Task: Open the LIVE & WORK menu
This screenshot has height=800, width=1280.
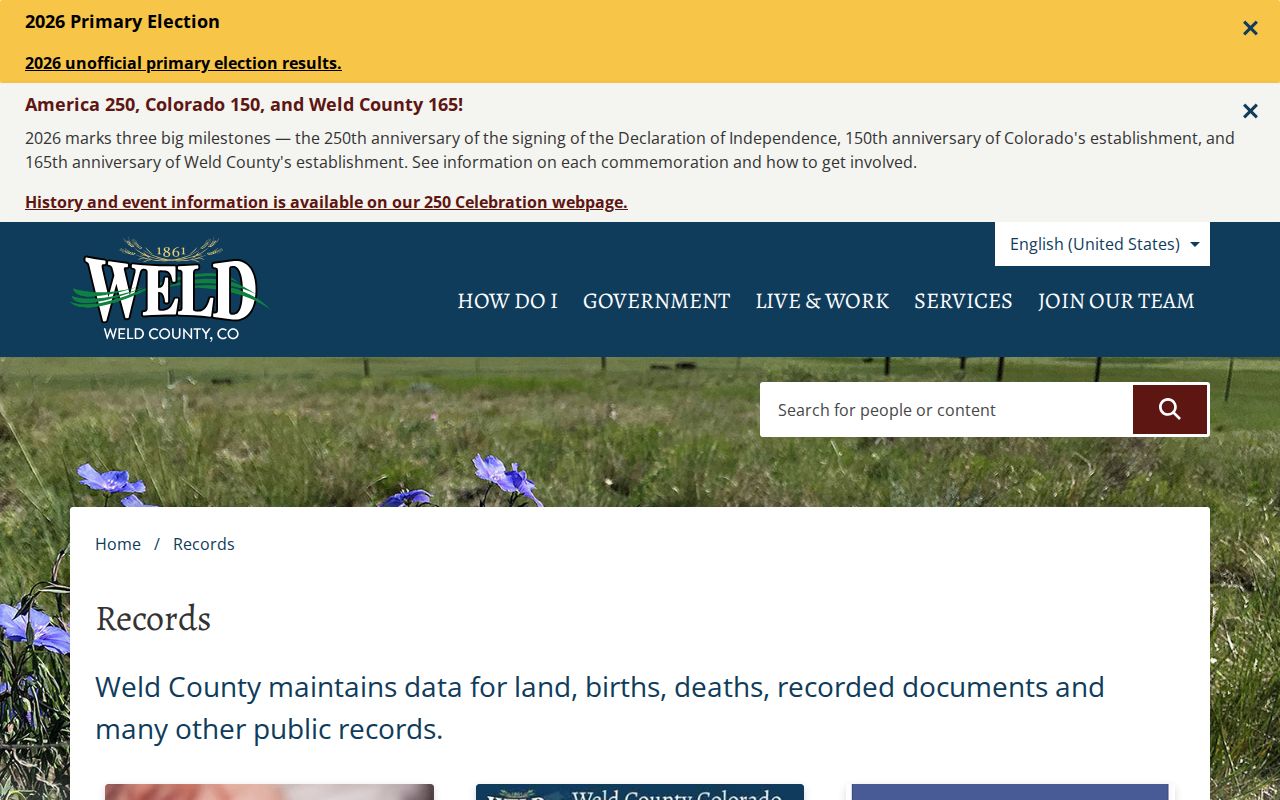Action: [822, 301]
